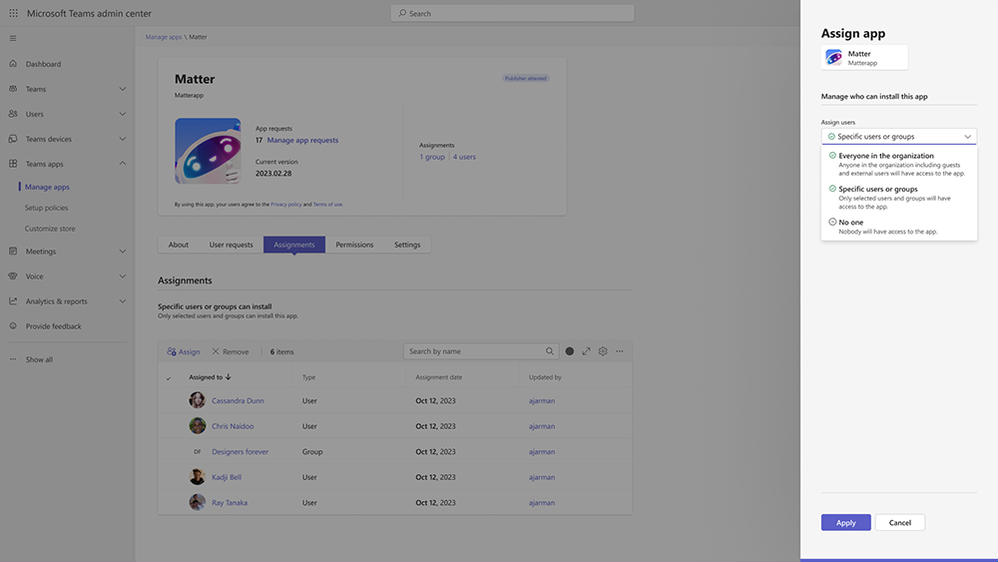The height and width of the screenshot is (562, 998).
Task: Expand the Analytics & reports chevron
Action: (x=122, y=301)
